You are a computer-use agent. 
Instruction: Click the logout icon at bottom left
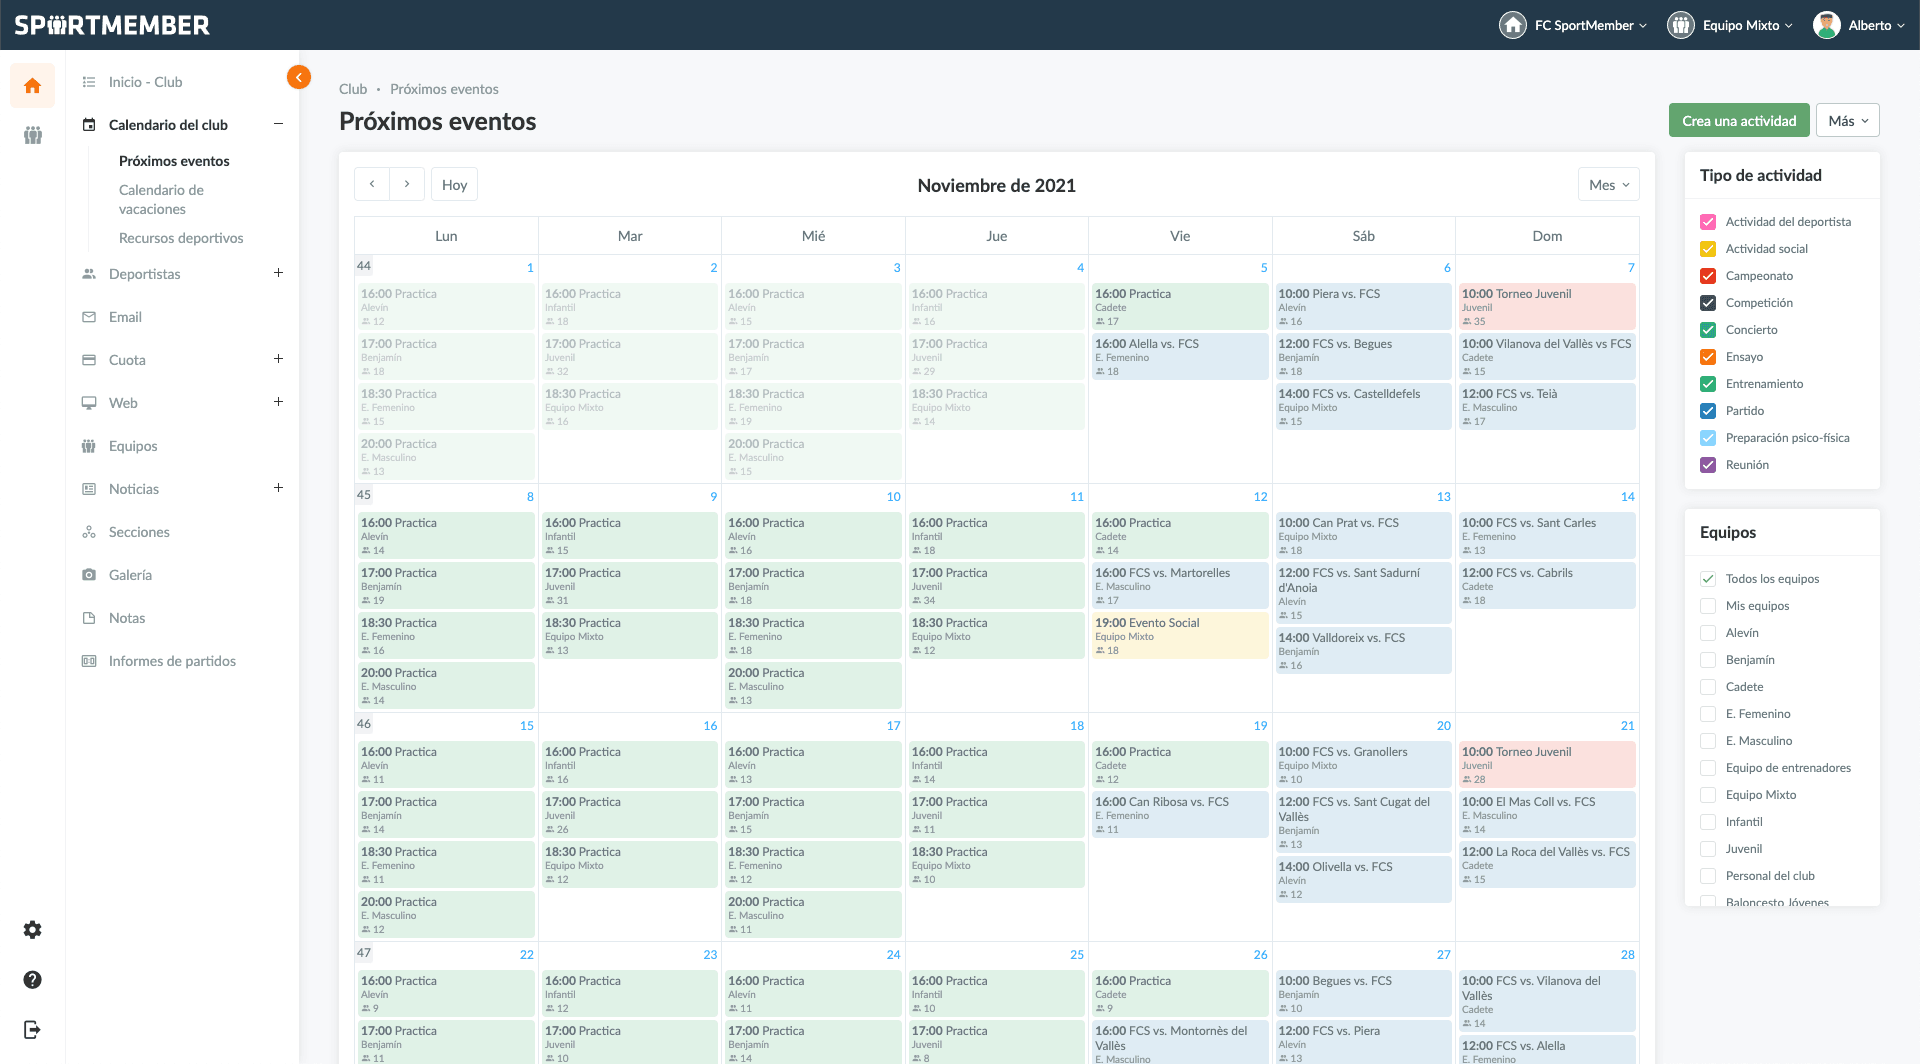coord(32,1030)
